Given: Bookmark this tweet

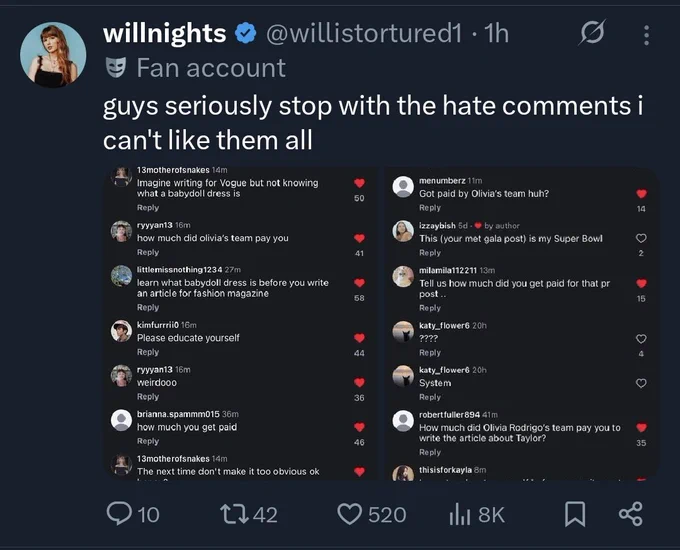Looking at the screenshot, I should [575, 514].
